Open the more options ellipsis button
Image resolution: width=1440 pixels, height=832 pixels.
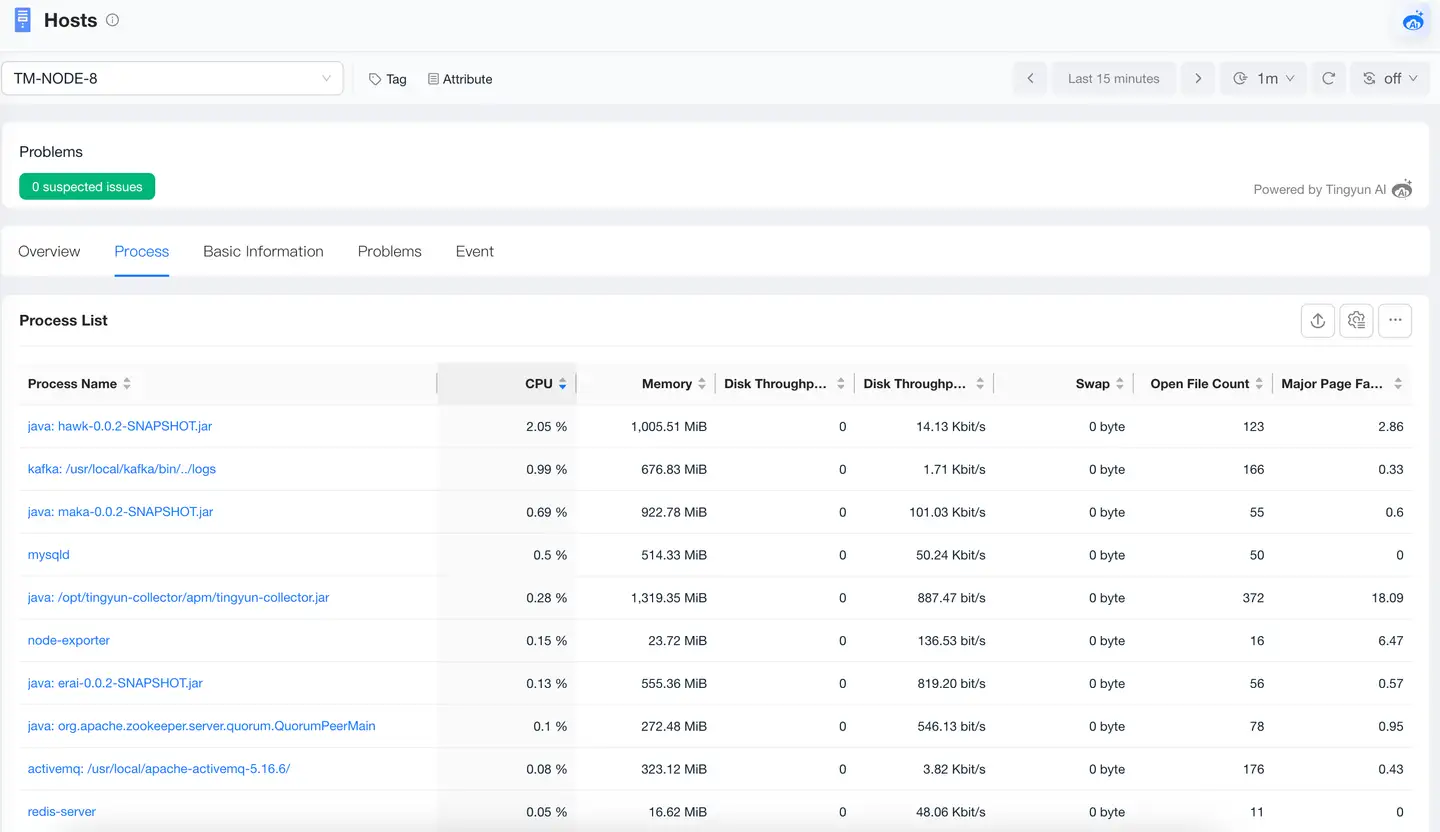coord(1395,320)
